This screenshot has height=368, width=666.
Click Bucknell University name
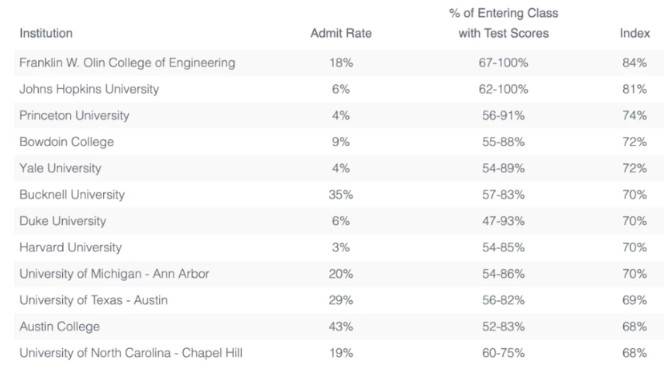coord(72,195)
